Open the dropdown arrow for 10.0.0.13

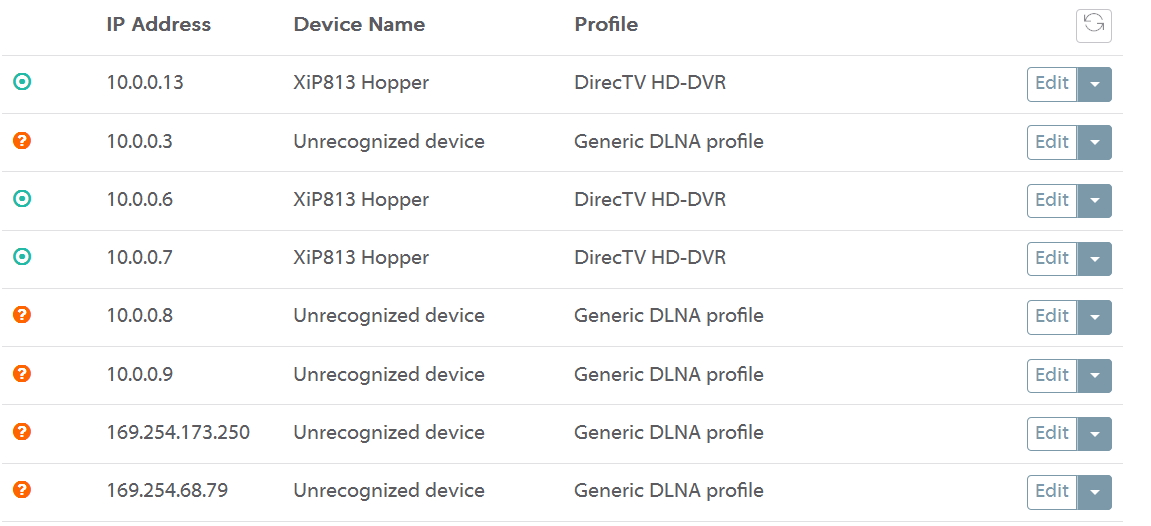tap(1095, 85)
